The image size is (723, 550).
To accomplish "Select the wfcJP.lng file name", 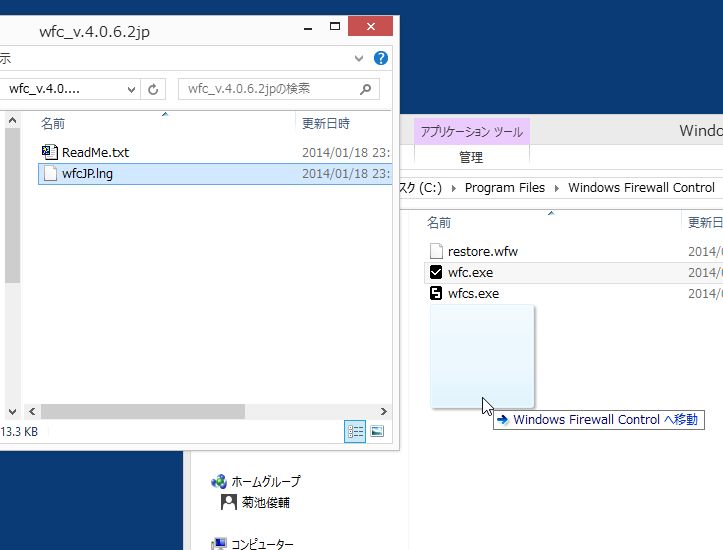I will pos(87,174).
